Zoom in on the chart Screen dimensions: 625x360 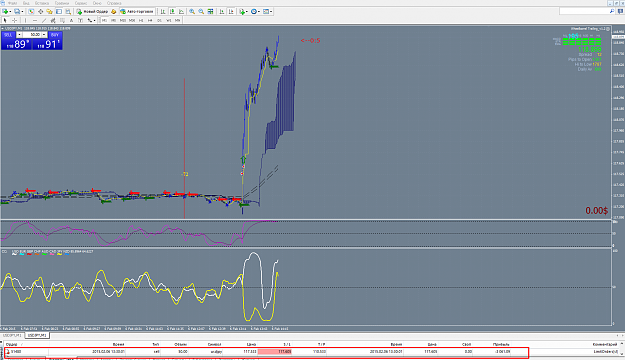tap(192, 12)
